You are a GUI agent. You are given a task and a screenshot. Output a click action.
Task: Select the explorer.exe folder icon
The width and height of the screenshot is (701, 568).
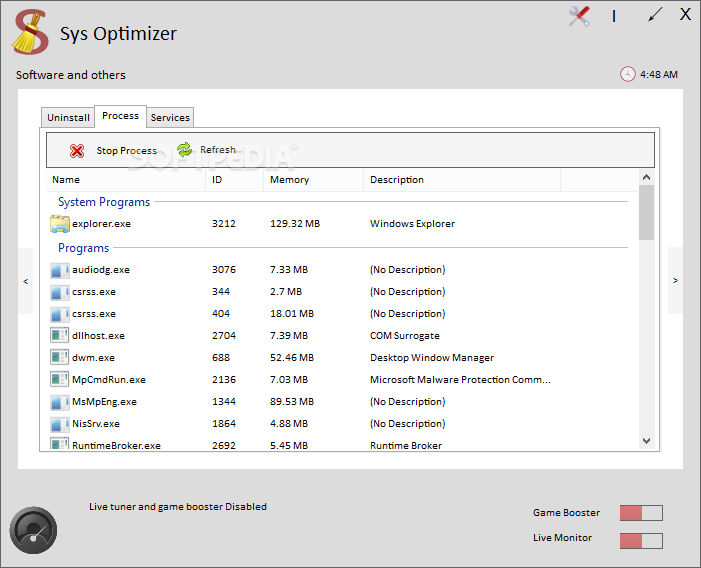59,224
